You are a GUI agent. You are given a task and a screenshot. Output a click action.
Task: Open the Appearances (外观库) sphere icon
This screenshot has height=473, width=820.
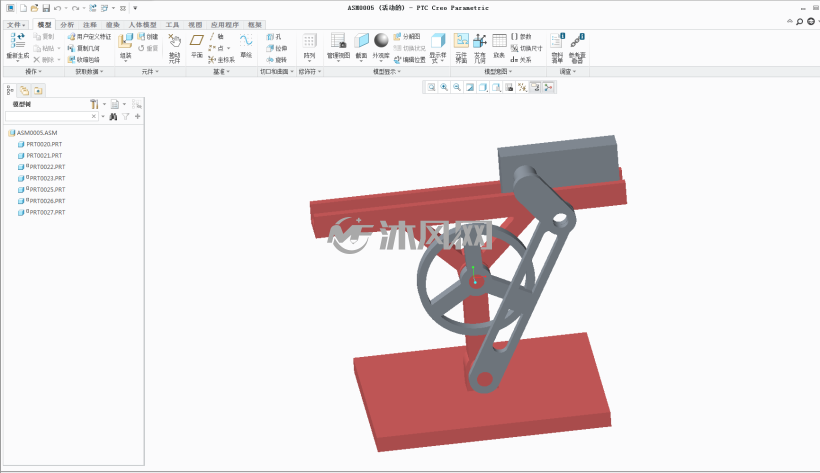pyautogui.click(x=381, y=40)
